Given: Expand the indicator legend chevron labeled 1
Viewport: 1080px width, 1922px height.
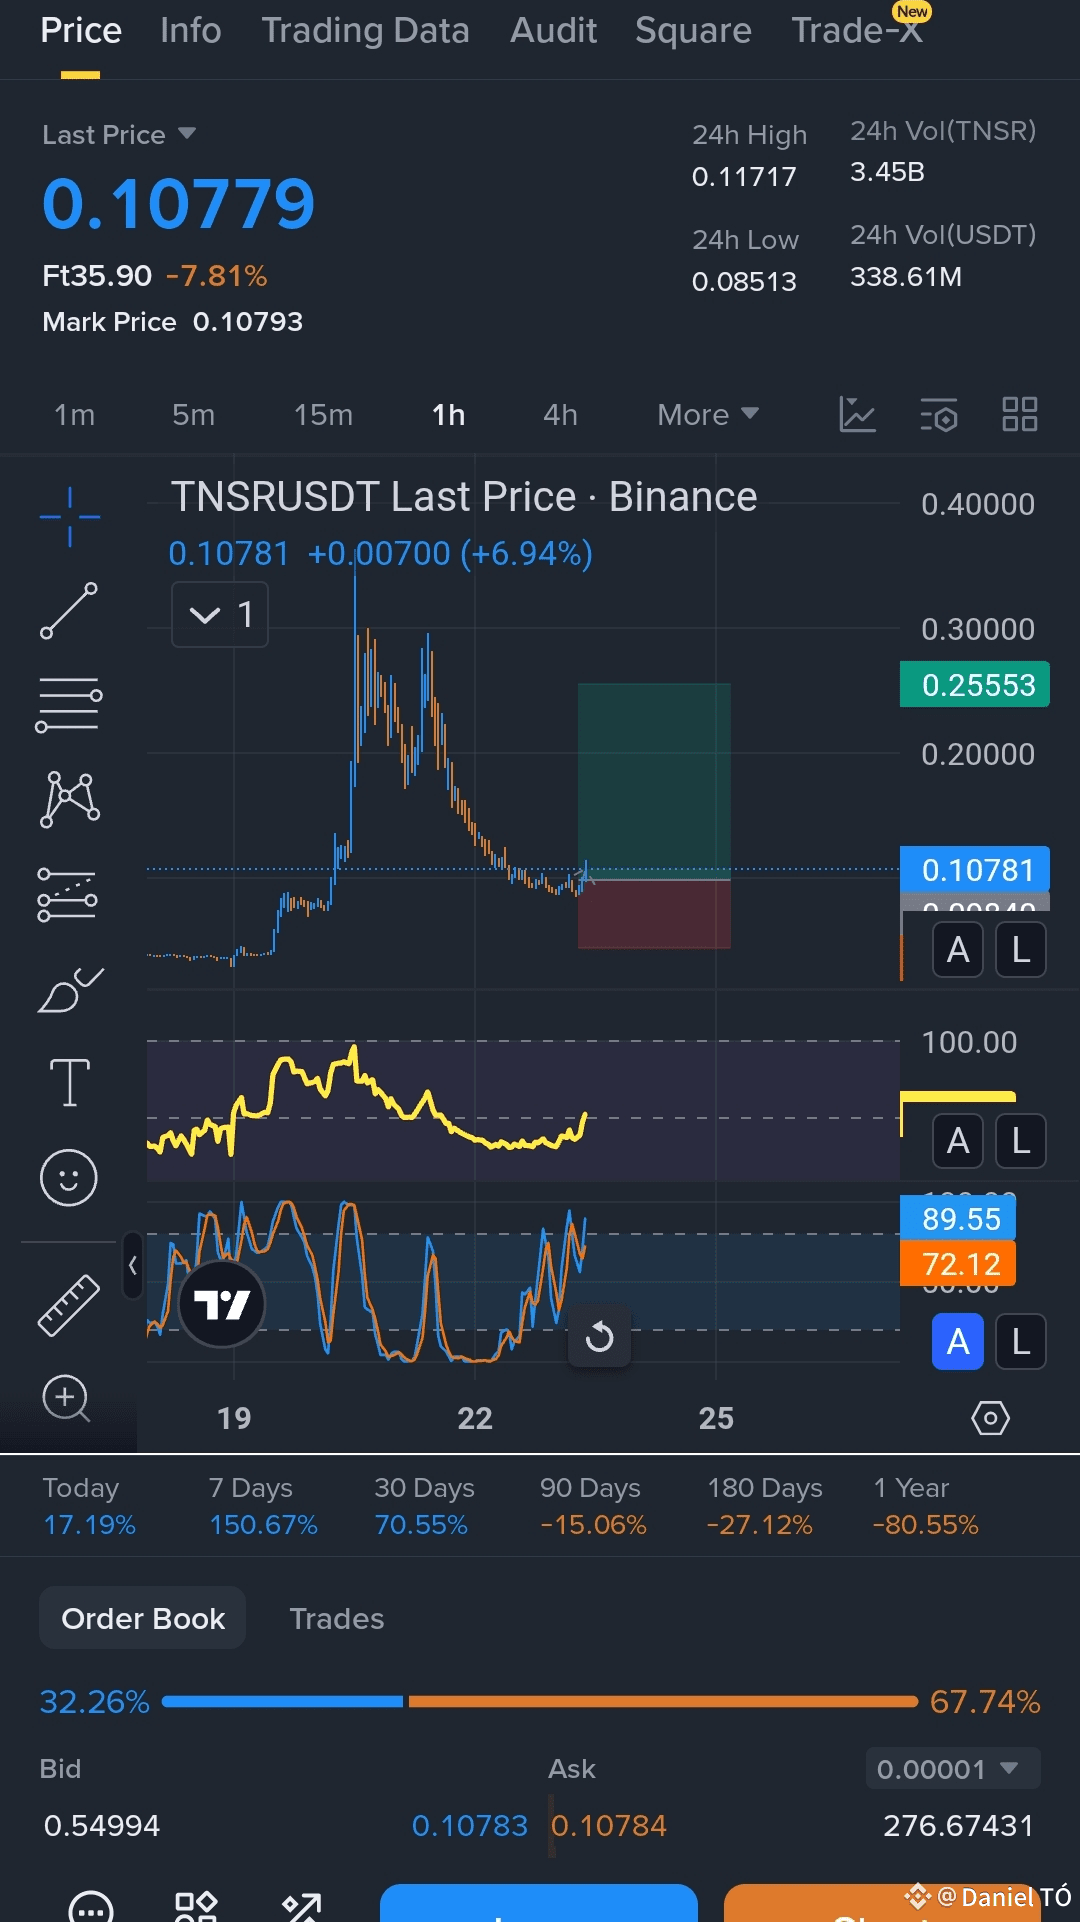Looking at the screenshot, I should pos(220,614).
